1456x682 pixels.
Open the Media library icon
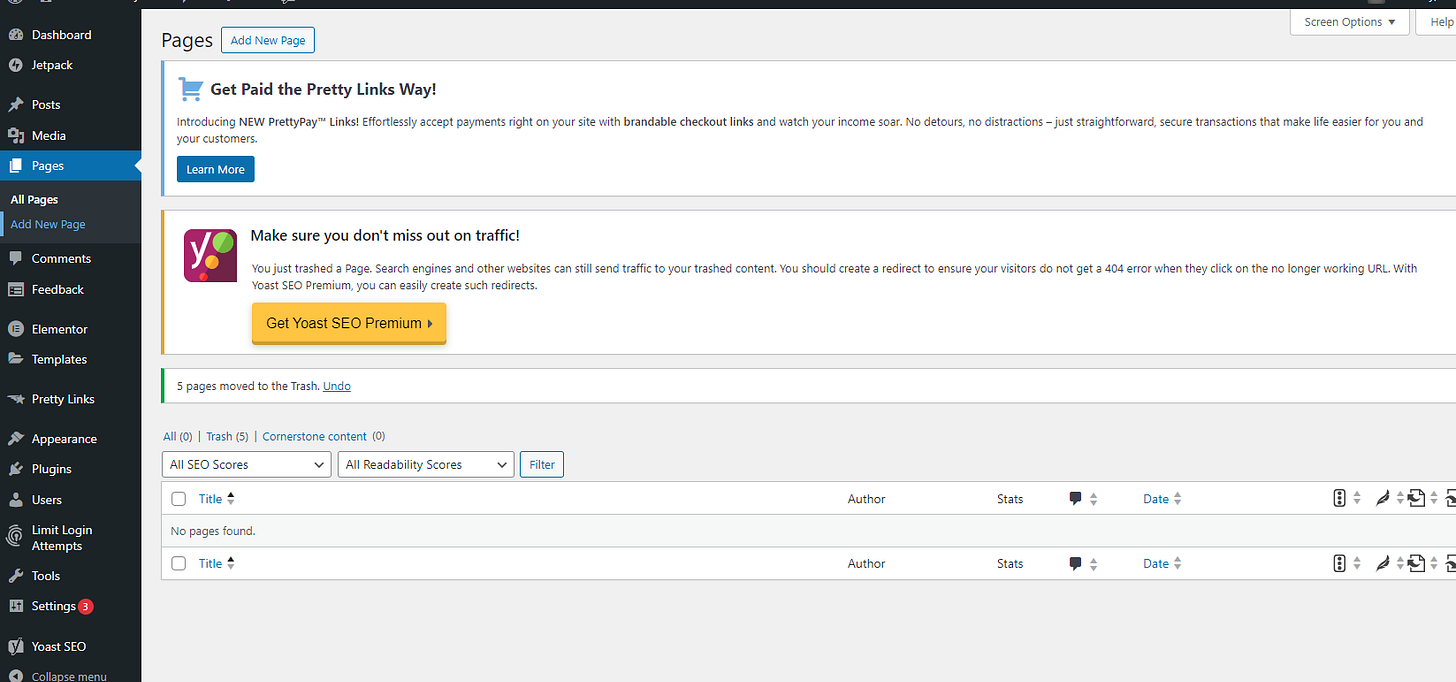pyautogui.click(x=15, y=136)
